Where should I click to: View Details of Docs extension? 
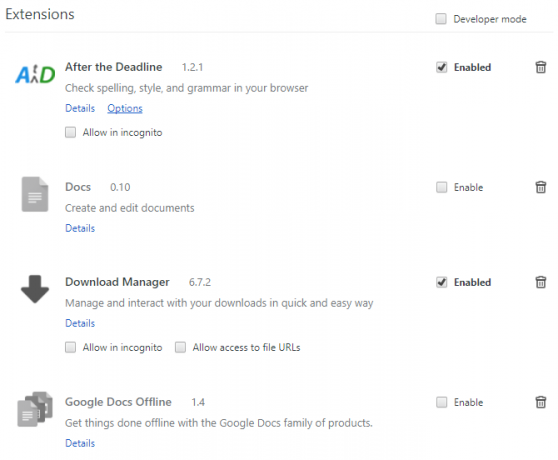[x=80, y=228]
